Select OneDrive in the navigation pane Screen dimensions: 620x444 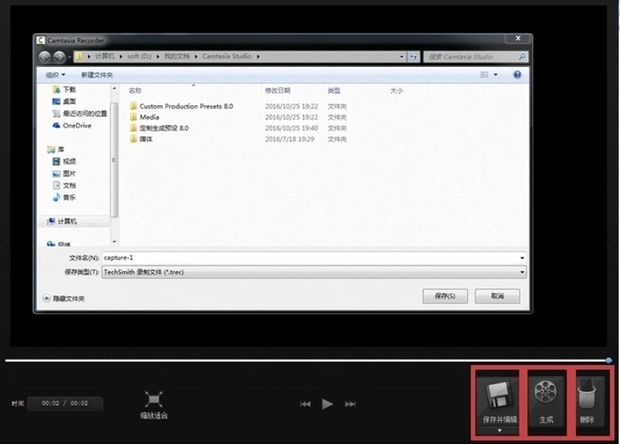coord(72,125)
